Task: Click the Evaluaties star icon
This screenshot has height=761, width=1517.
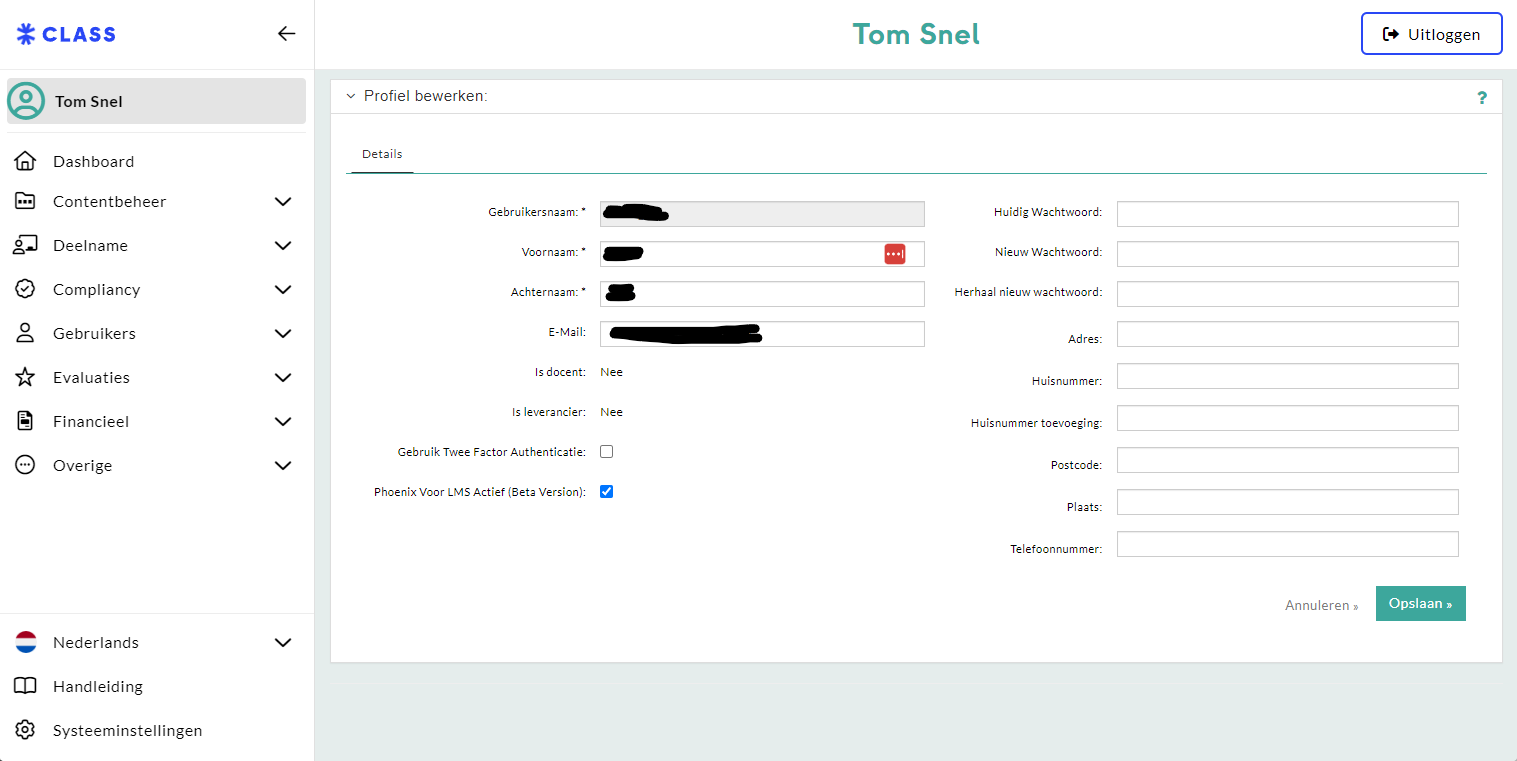Action: (x=25, y=377)
